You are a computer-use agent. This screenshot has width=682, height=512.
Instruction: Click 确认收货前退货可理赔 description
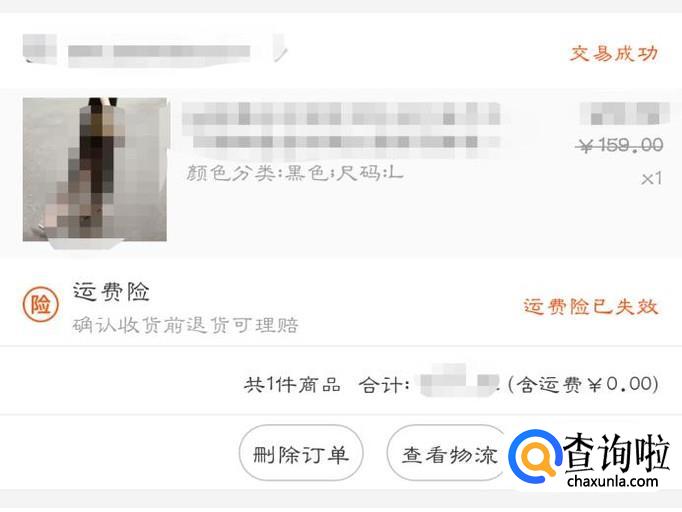[x=186, y=325]
